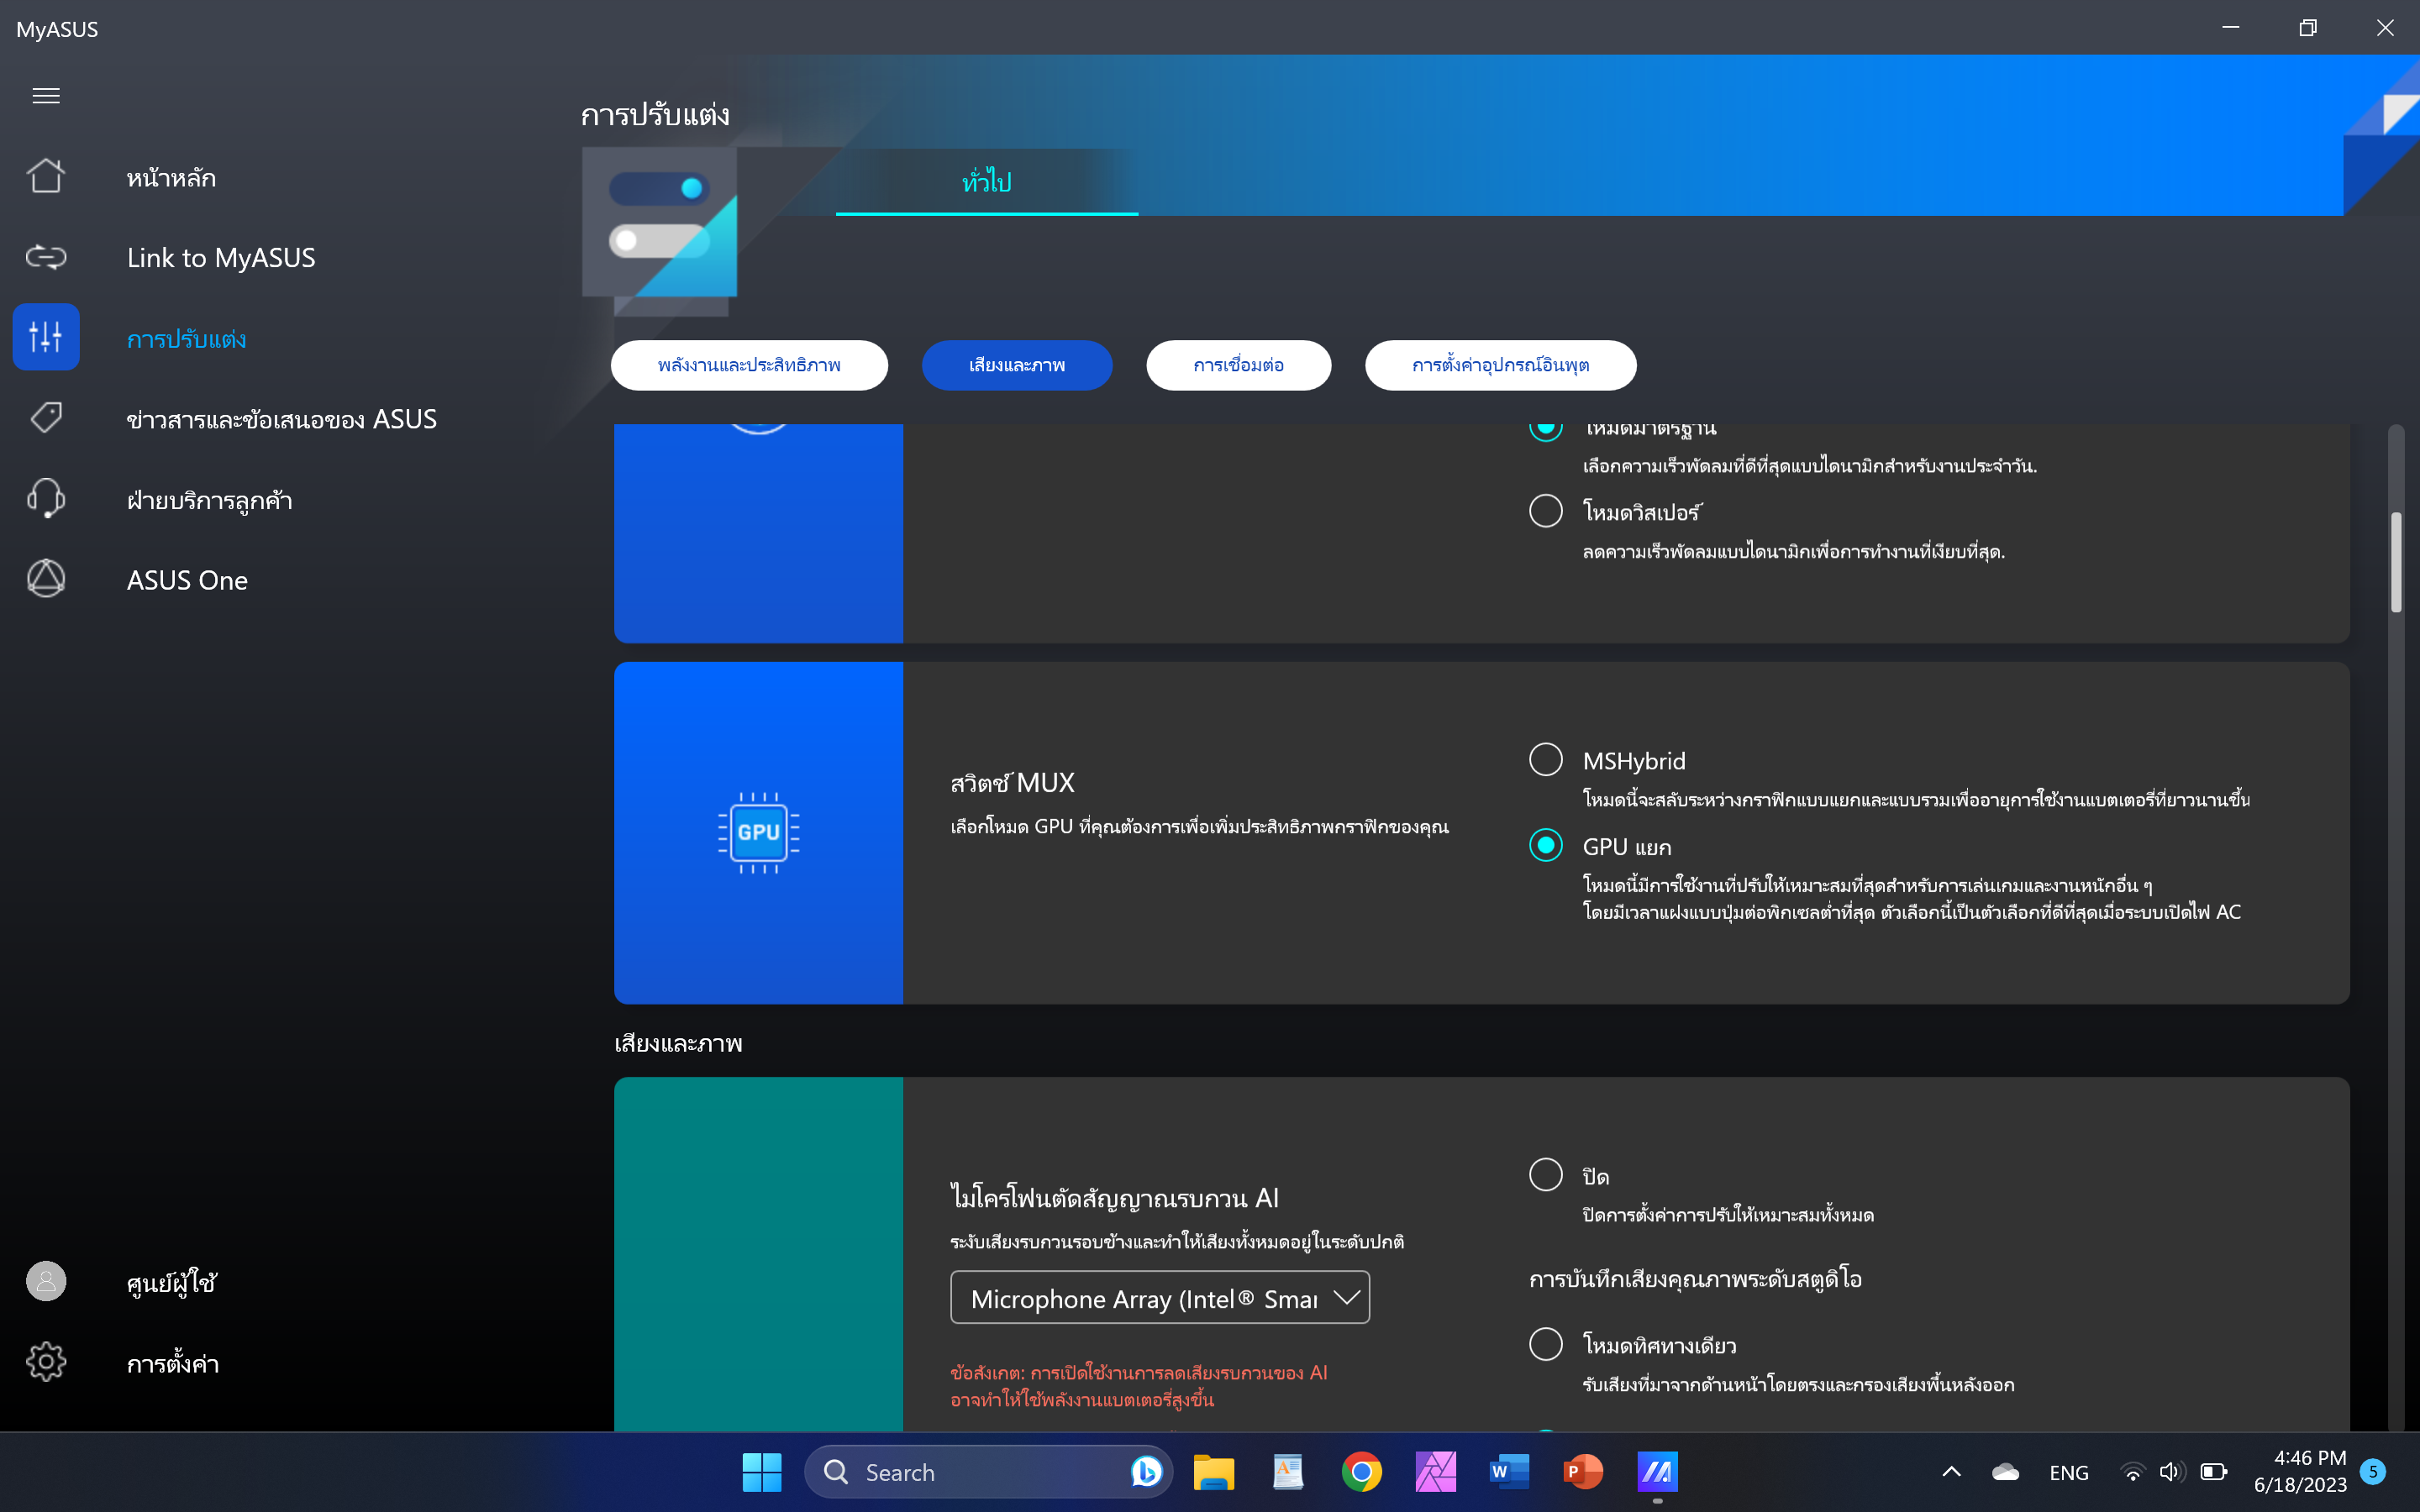This screenshot has height=1512, width=2420.
Task: Select the Whisper mode fan option
Action: pyautogui.click(x=1545, y=511)
